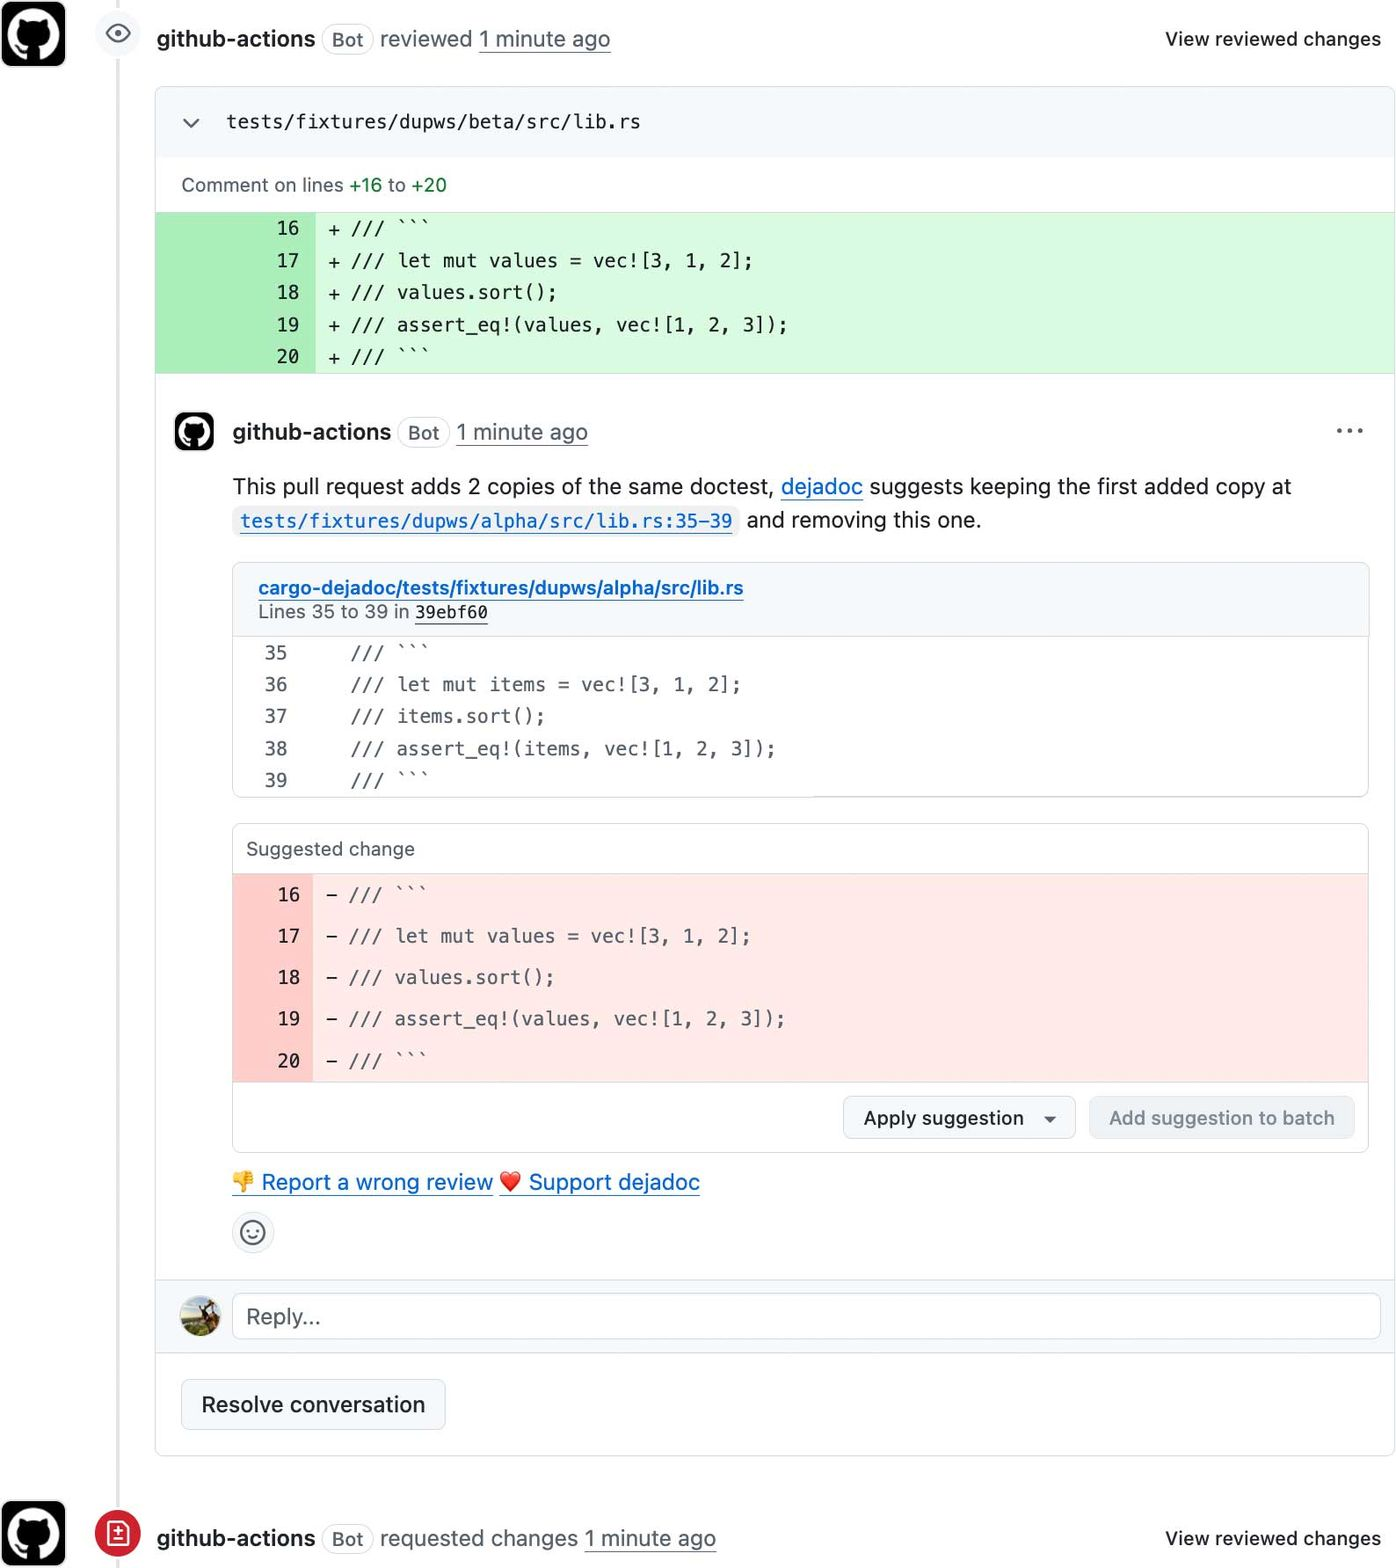This screenshot has height=1568, width=1396.
Task: Open commit 39ebf60
Action: point(451,612)
